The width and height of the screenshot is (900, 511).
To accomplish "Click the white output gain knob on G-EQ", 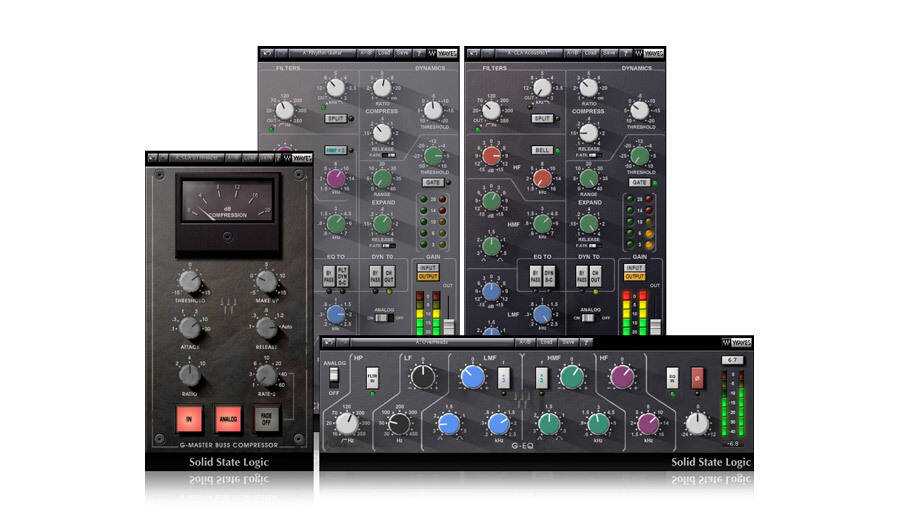I will (x=697, y=424).
